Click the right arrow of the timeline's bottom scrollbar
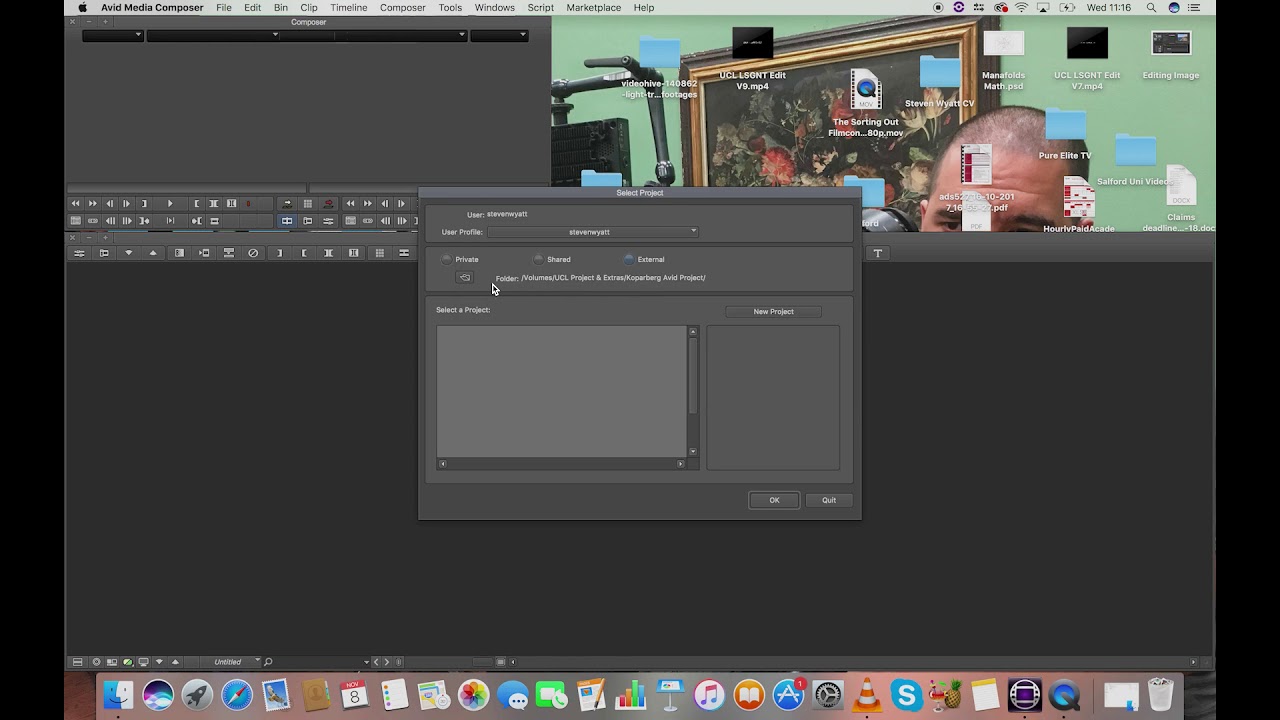 point(1193,662)
